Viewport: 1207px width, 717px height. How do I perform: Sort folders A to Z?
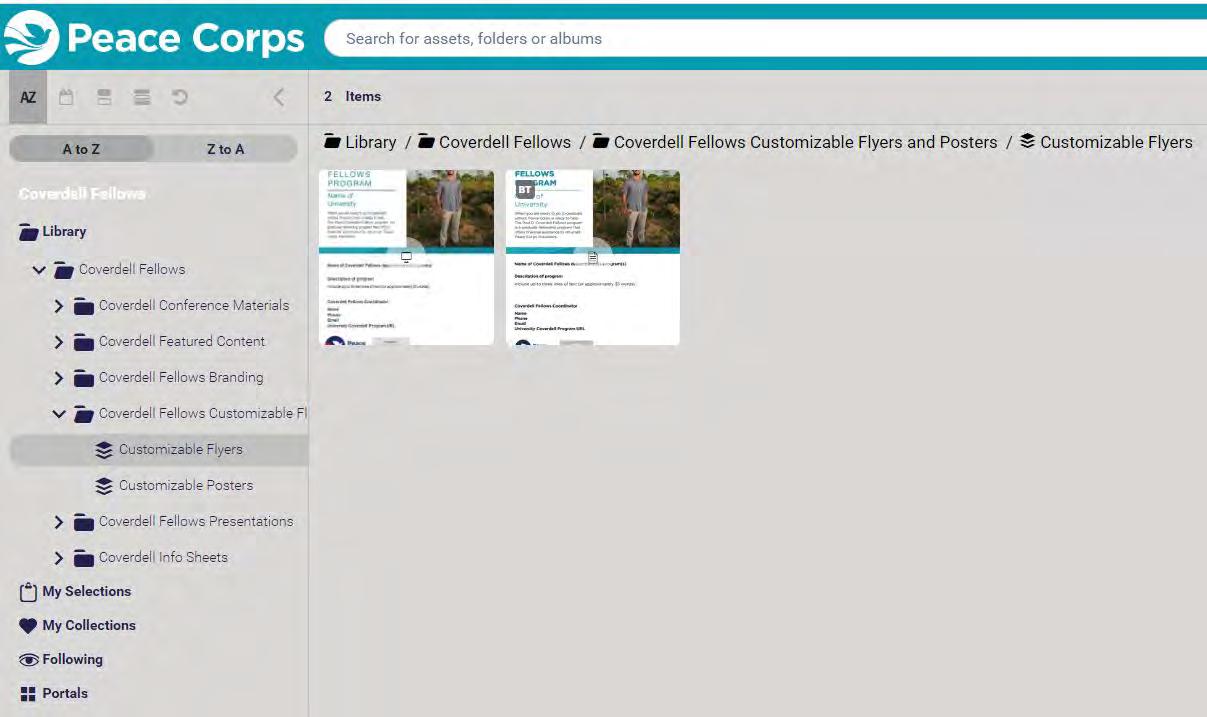click(81, 149)
